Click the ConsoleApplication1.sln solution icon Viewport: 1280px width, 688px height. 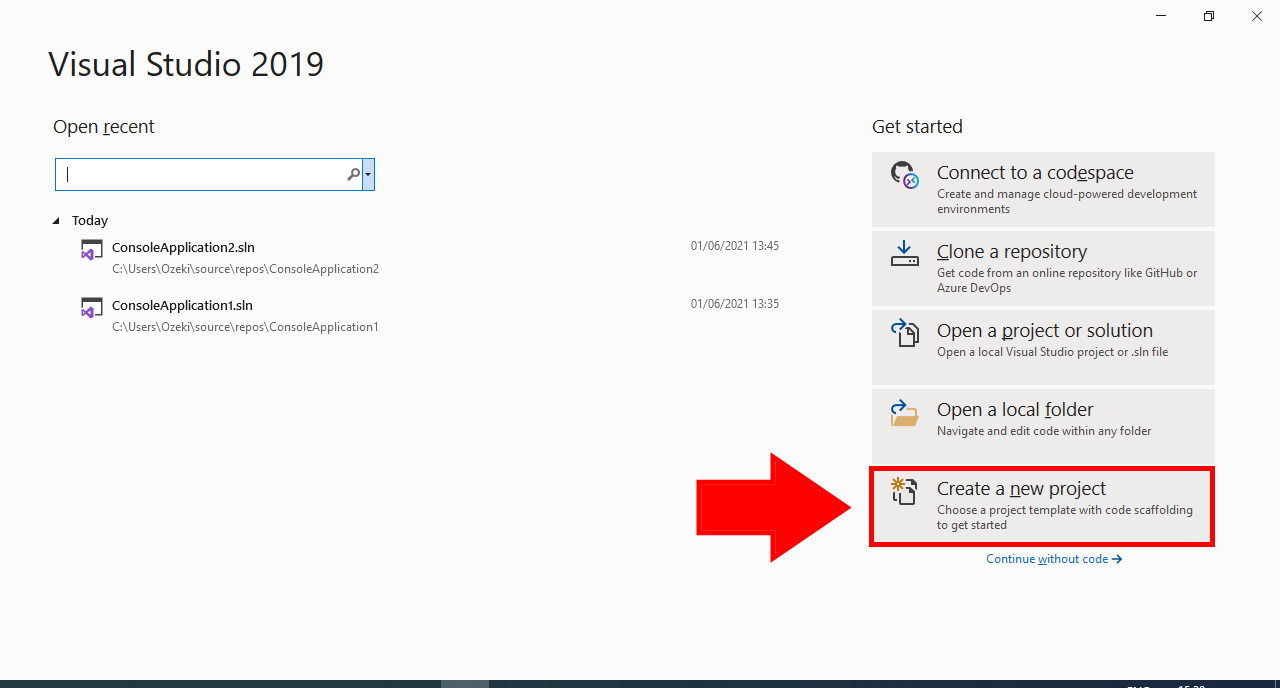point(92,308)
